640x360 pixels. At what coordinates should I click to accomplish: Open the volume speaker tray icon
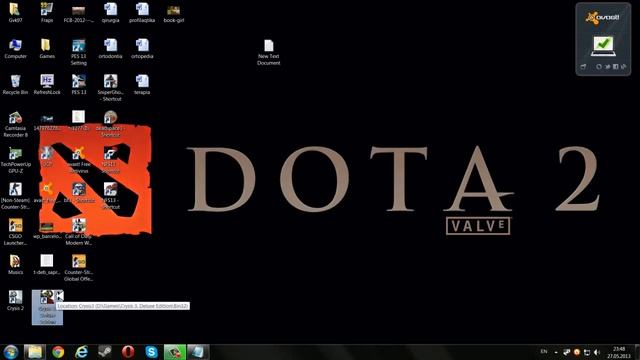597,352
